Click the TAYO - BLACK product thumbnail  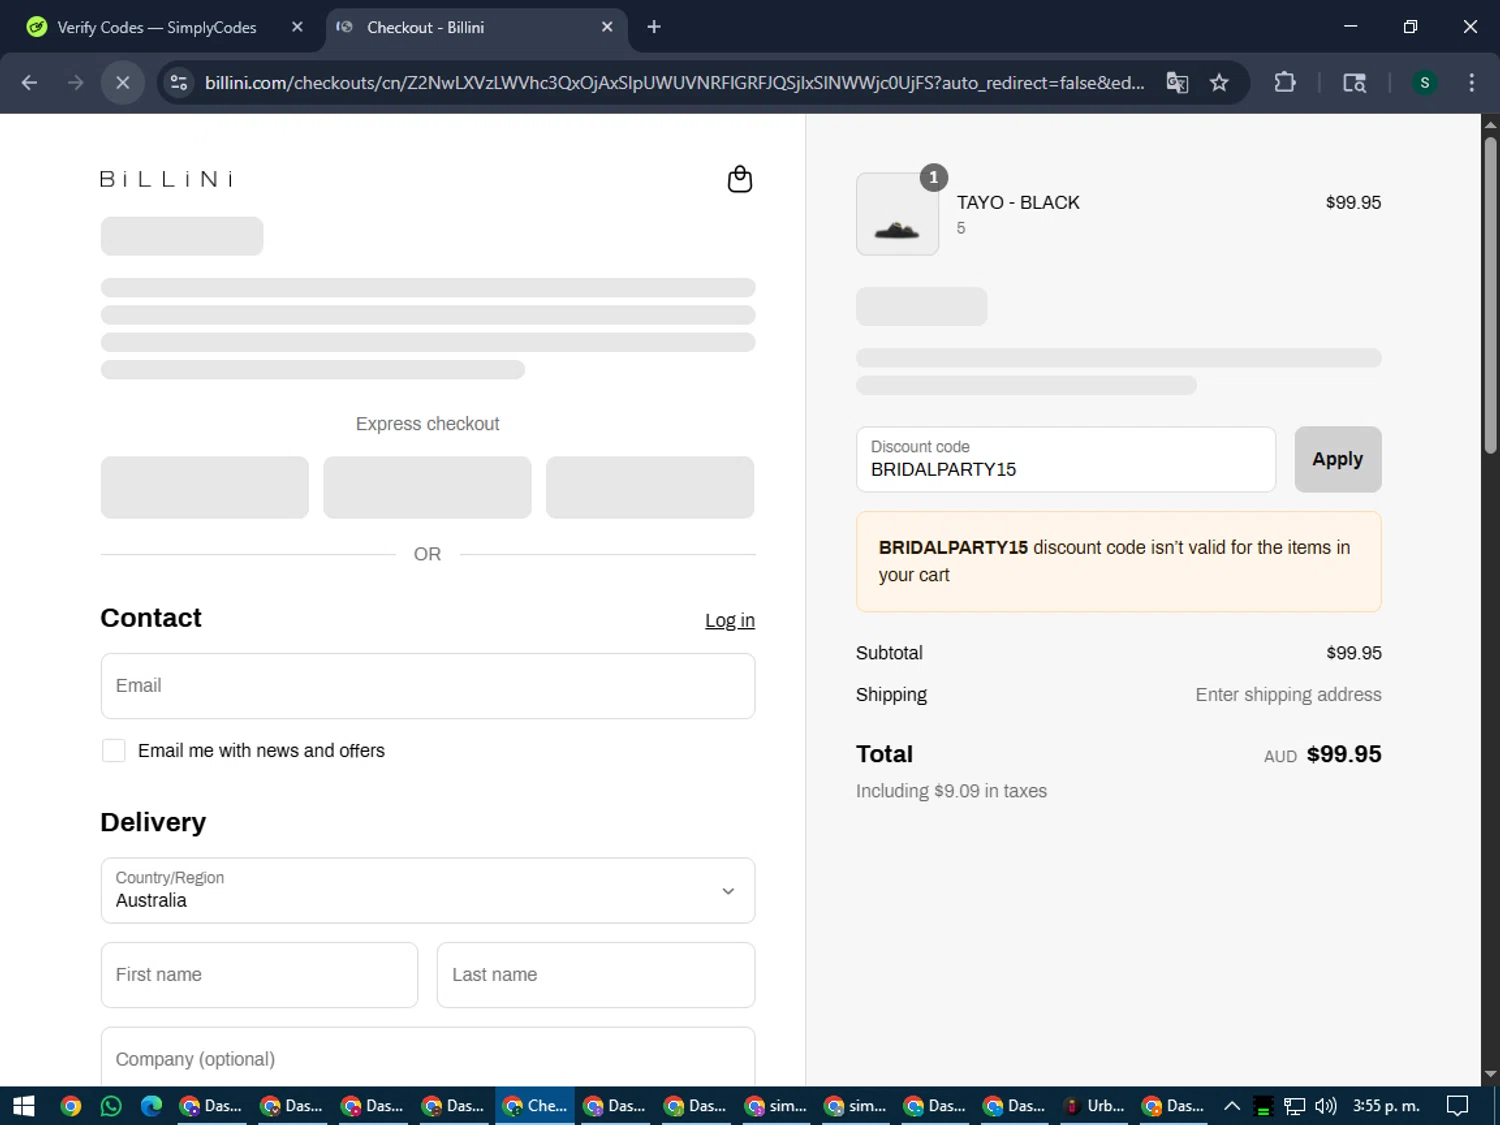[x=897, y=214]
